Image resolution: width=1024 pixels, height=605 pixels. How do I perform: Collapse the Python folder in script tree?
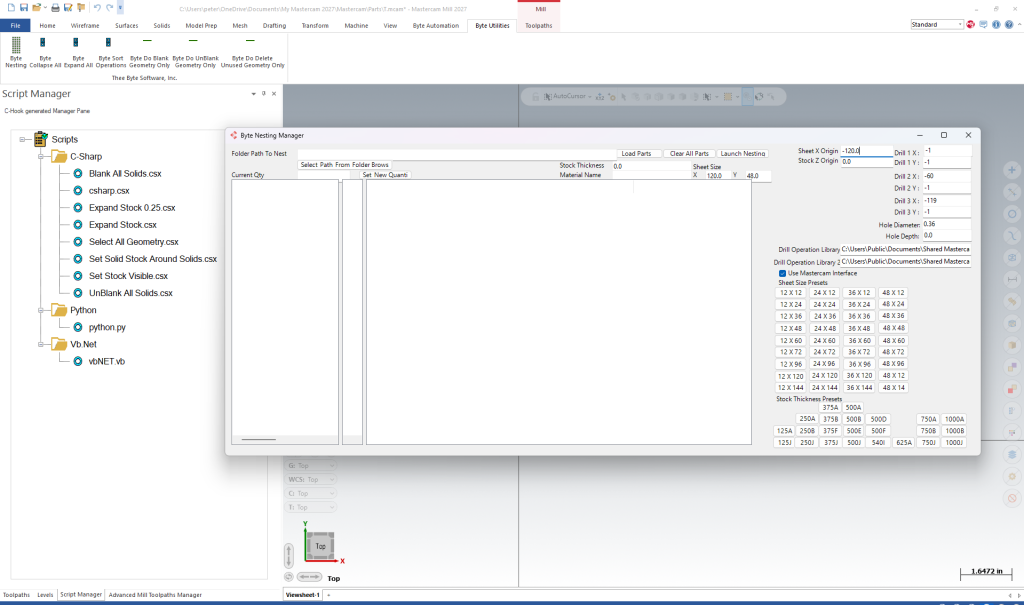point(41,310)
